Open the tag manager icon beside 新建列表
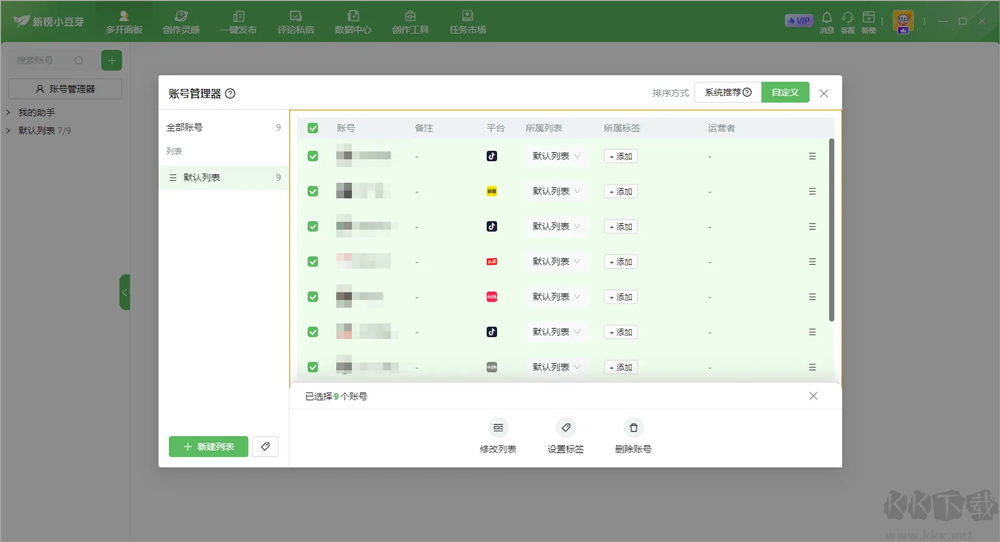 click(265, 447)
